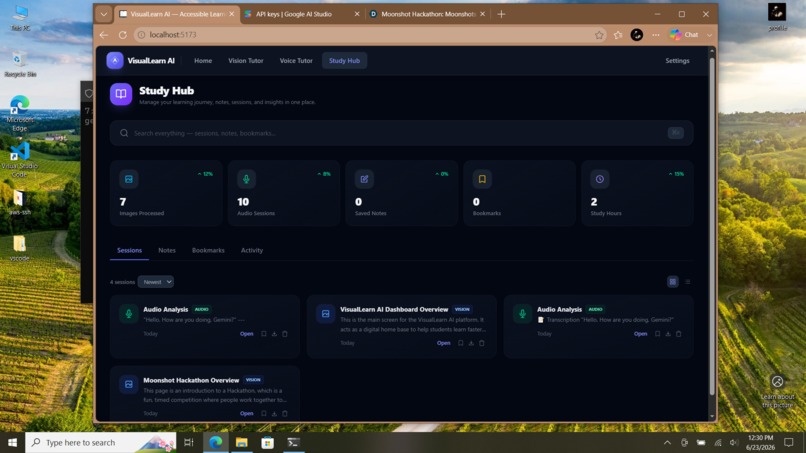The height and width of the screenshot is (453, 806).
Task: Click the Saved Notes edit icon
Action: click(364, 179)
